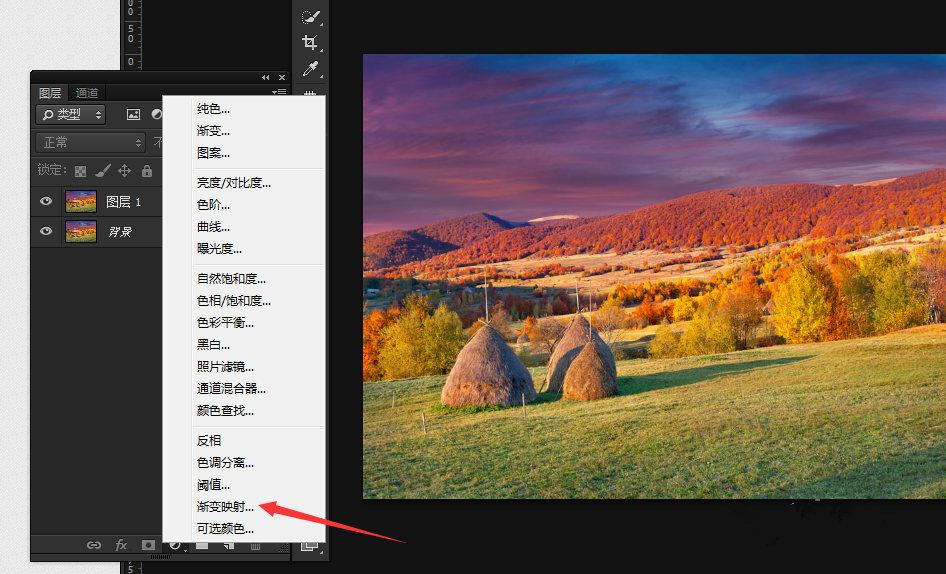Open Layers panel flyout menu icon
Screen dimensions: 946x574
pyautogui.click(x=279, y=92)
